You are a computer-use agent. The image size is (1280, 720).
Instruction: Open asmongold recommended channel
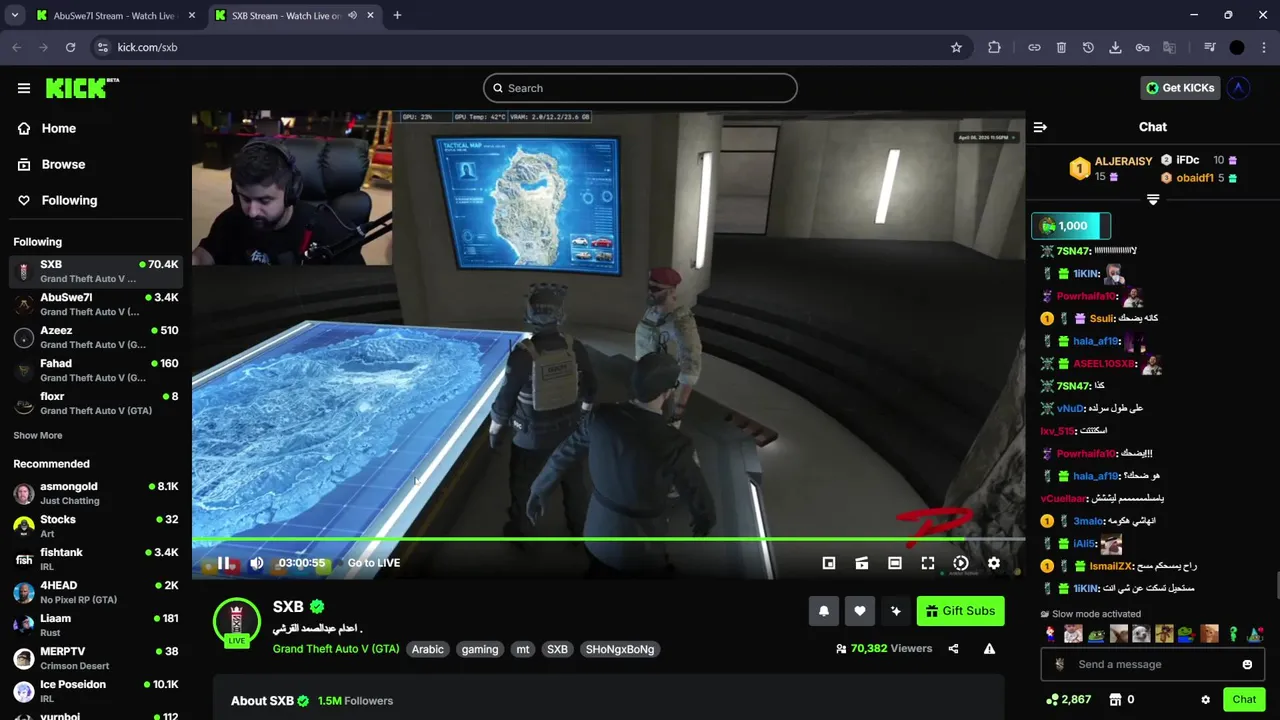click(x=96, y=493)
